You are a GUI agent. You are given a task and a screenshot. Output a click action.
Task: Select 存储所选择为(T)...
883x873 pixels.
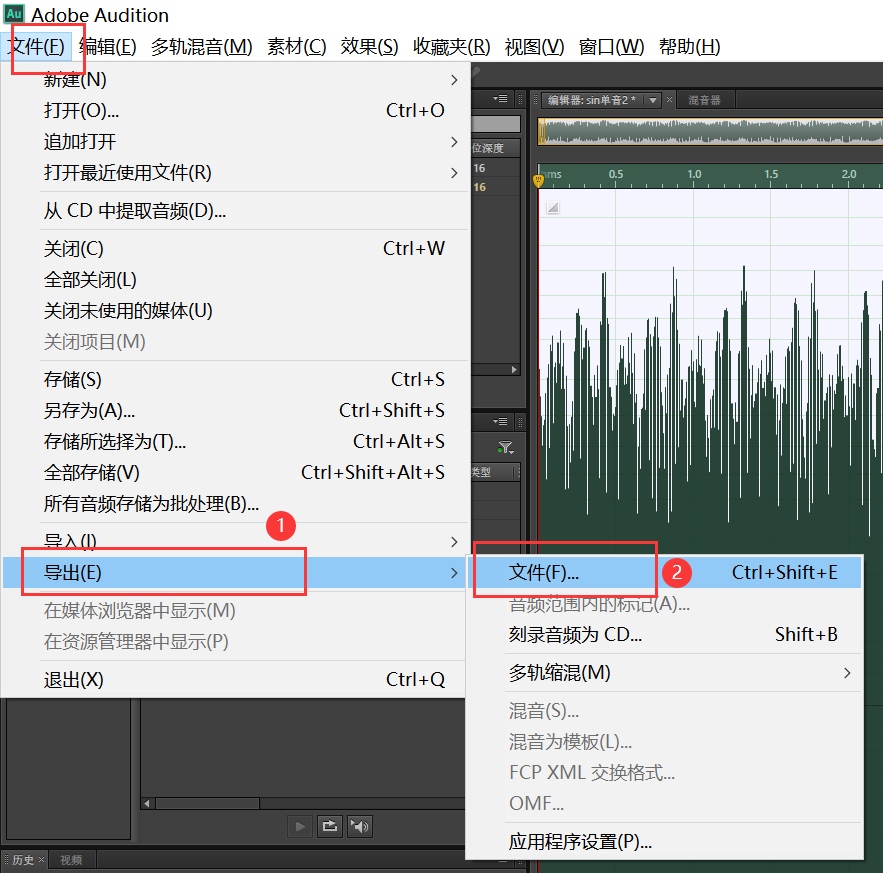pyautogui.click(x=235, y=442)
